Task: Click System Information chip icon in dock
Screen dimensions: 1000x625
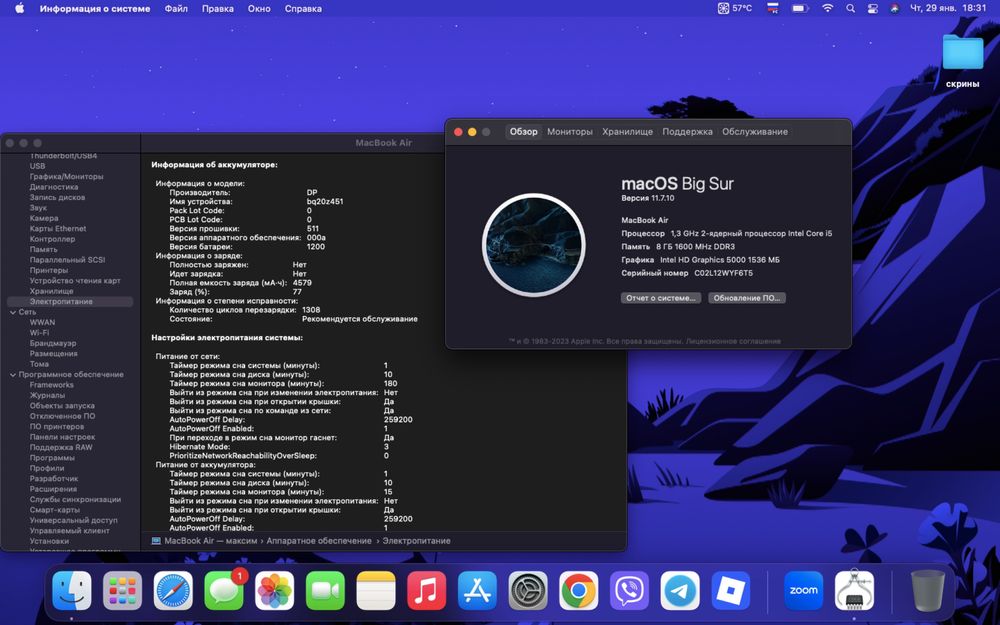Action: pos(854,591)
